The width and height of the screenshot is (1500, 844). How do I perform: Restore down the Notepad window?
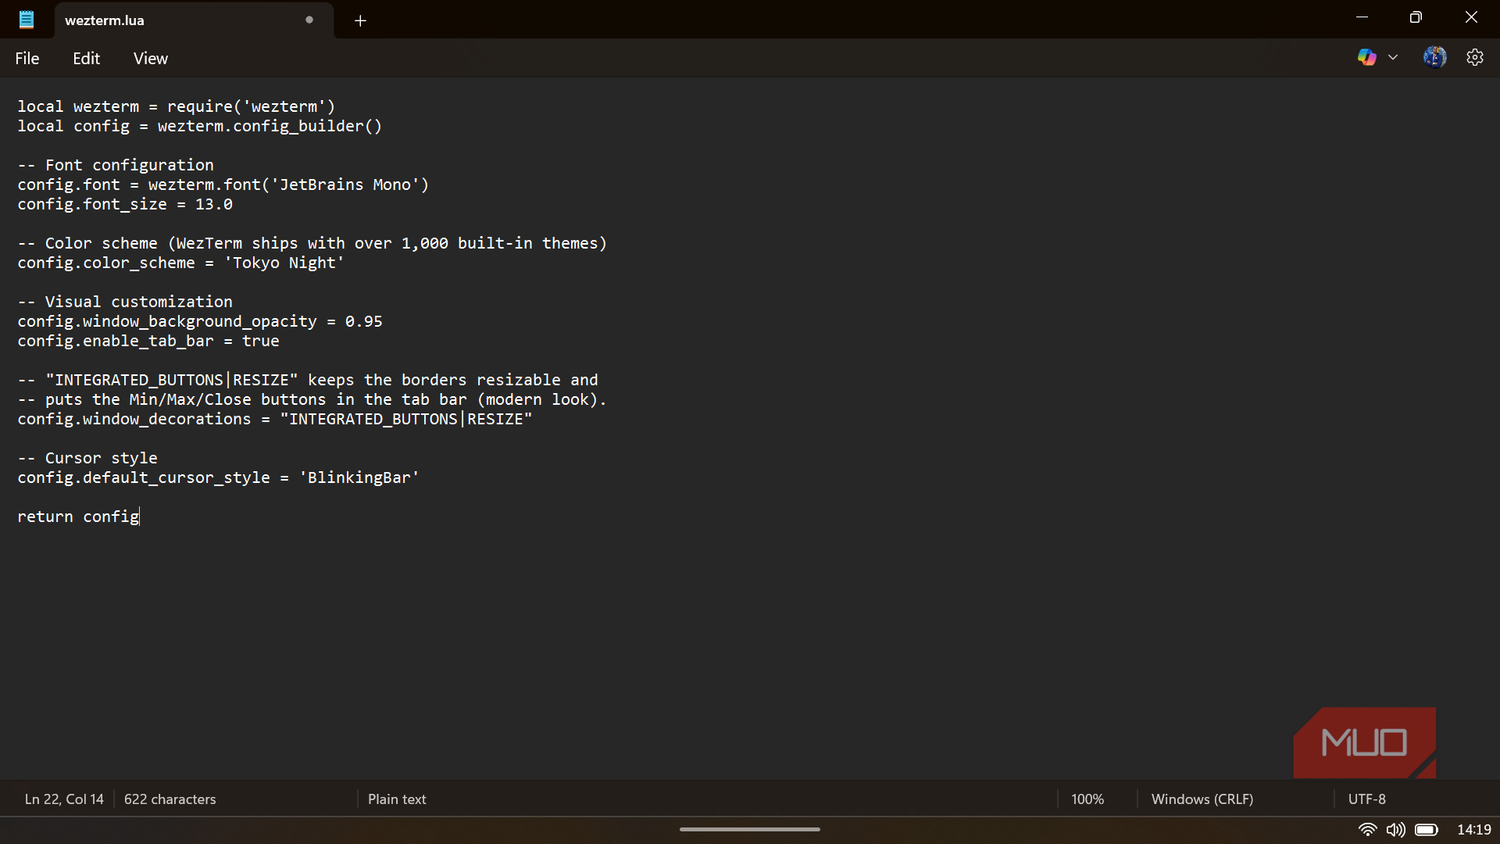click(1415, 17)
